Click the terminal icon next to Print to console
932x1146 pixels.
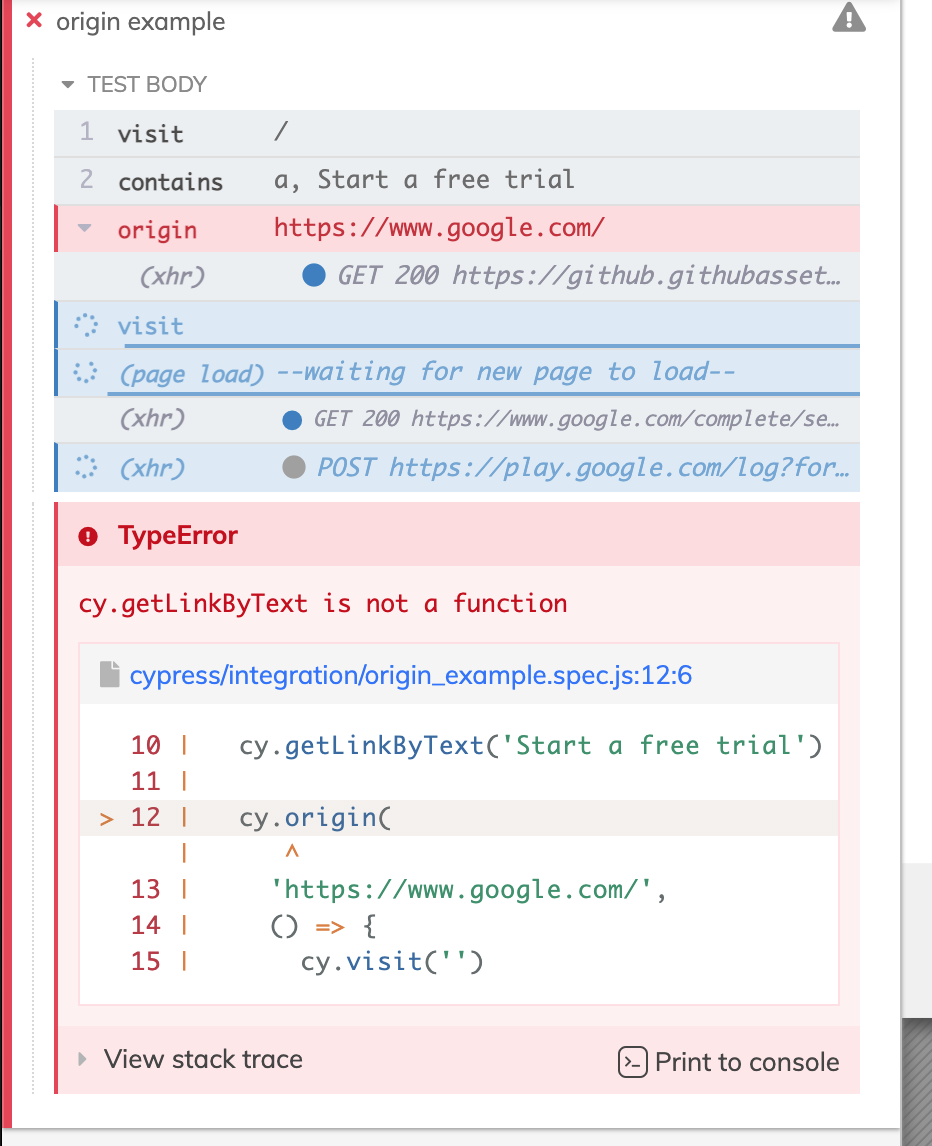[x=633, y=1062]
